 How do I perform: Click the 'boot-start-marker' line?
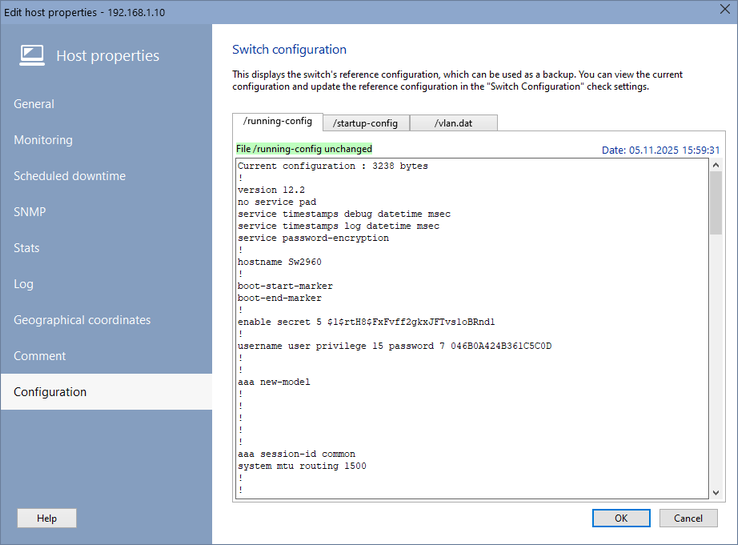pos(285,286)
